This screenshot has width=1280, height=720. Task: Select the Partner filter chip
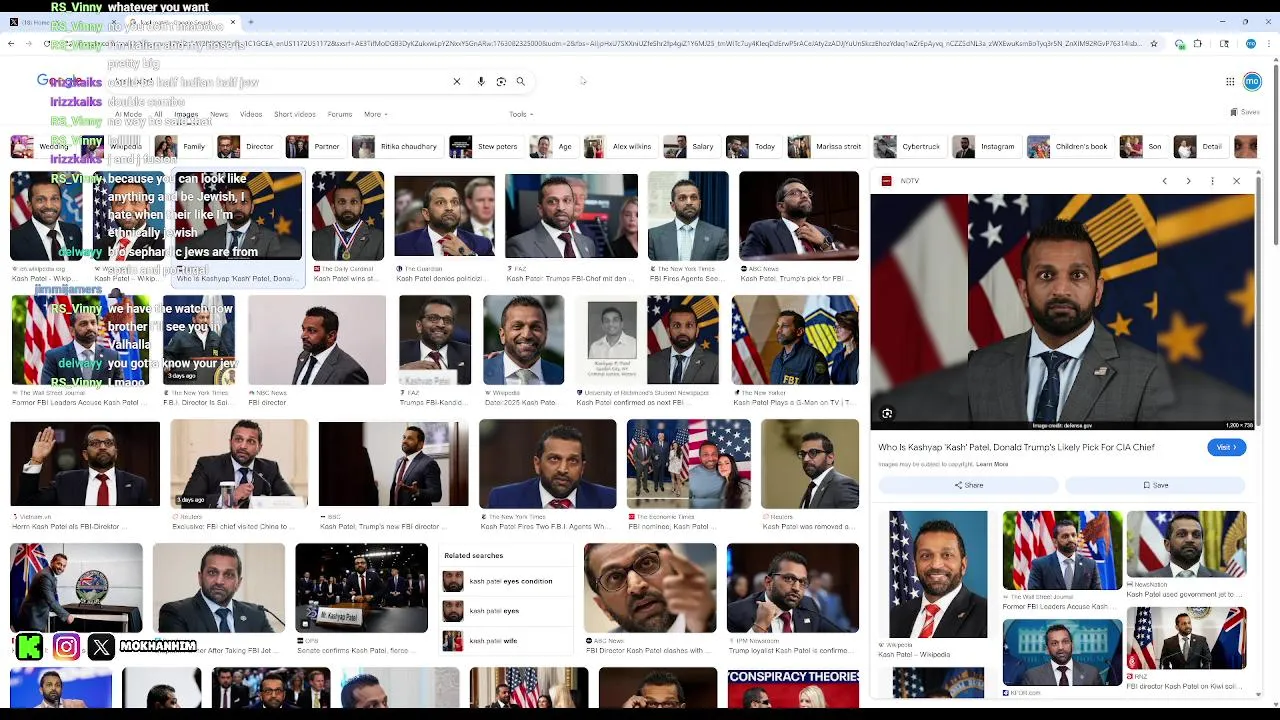(x=314, y=147)
